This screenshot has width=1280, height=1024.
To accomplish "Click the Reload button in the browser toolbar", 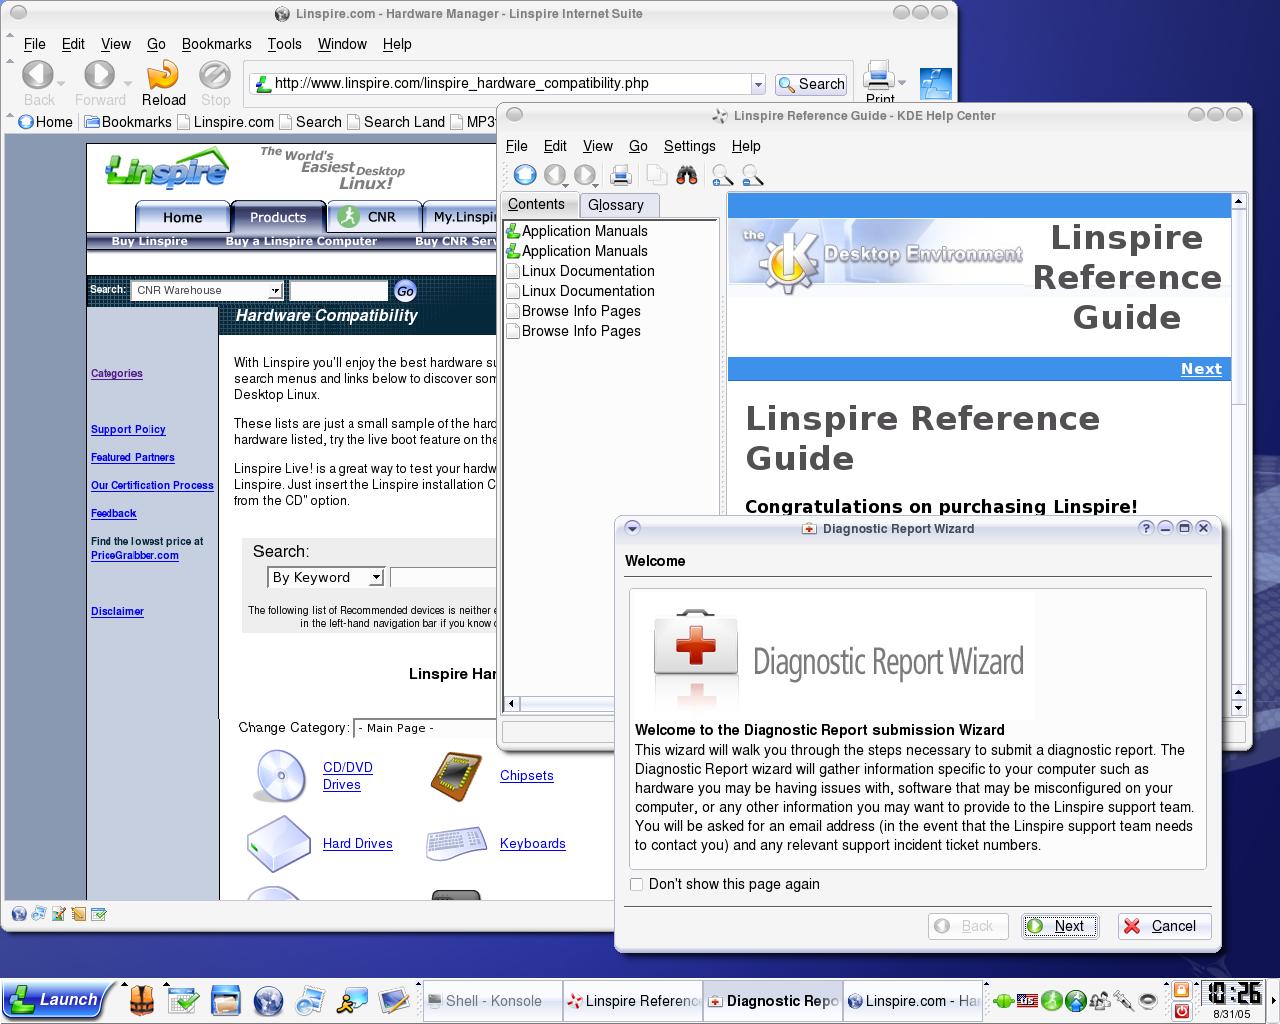I will click(x=163, y=84).
